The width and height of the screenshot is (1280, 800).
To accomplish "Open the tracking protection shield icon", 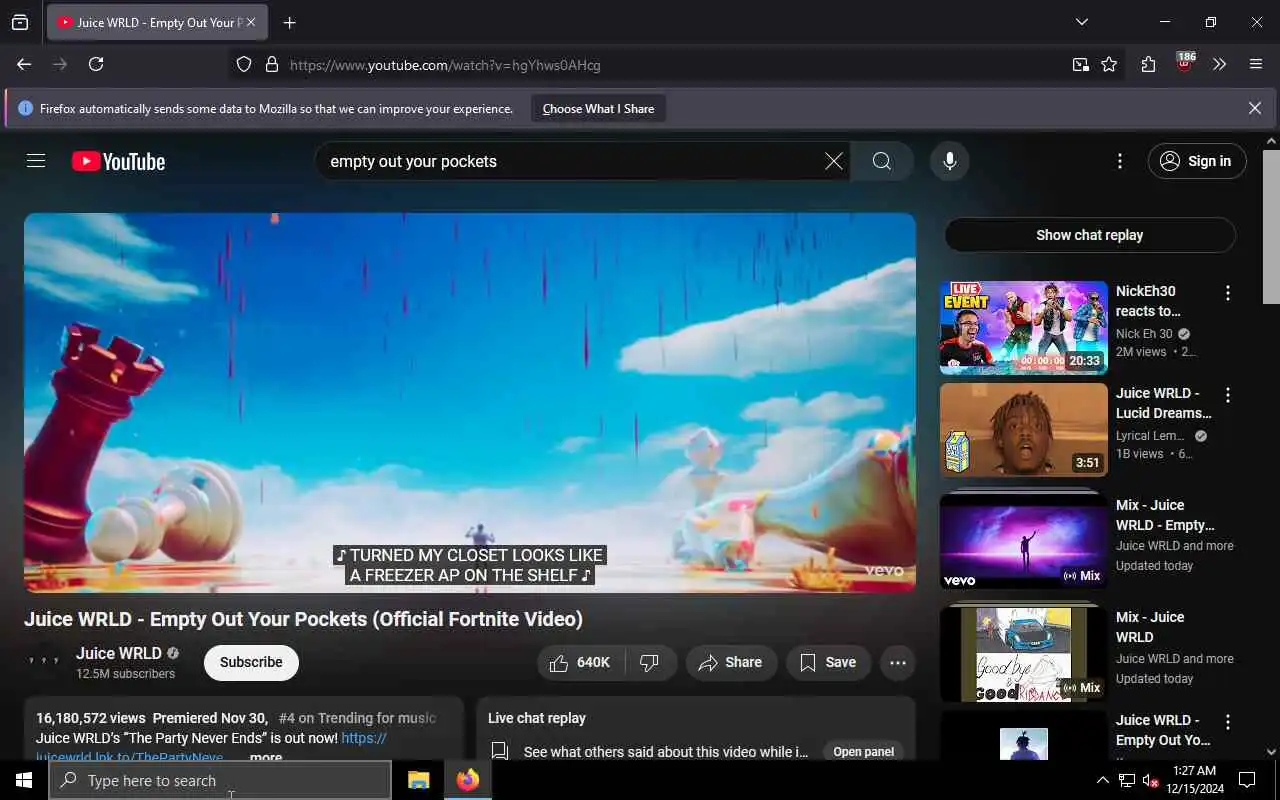I will [x=244, y=64].
